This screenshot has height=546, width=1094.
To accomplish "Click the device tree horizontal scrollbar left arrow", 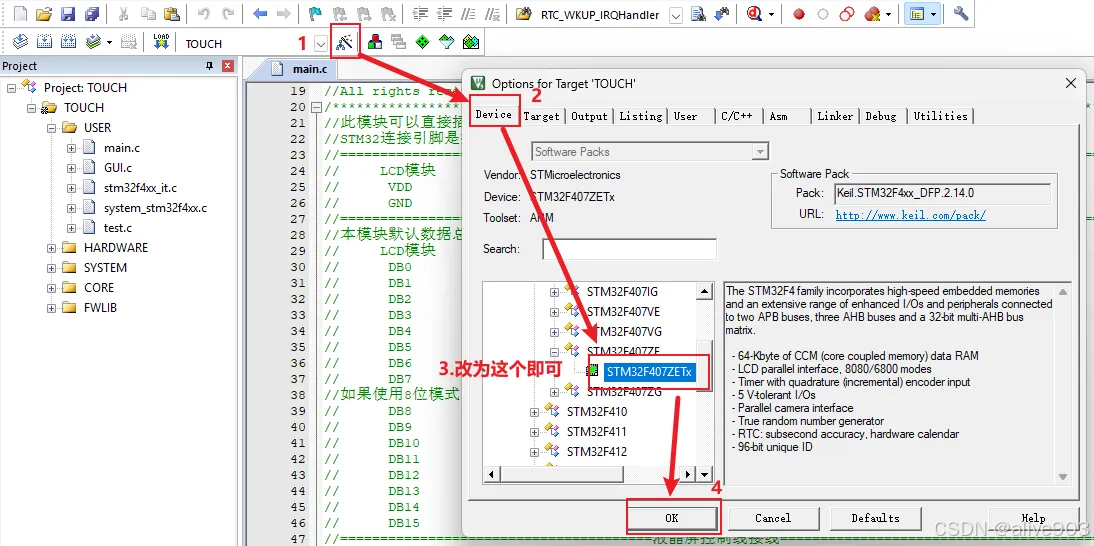I will tap(490, 474).
